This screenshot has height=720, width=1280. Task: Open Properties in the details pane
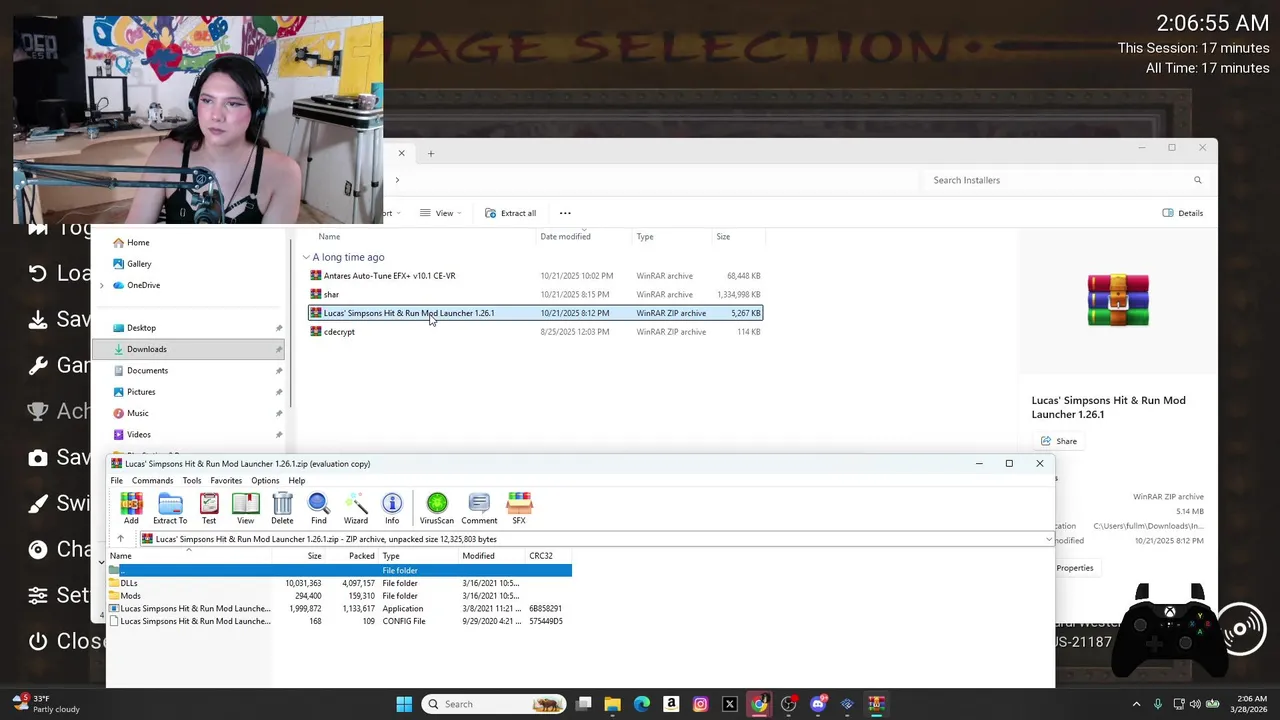click(1075, 568)
